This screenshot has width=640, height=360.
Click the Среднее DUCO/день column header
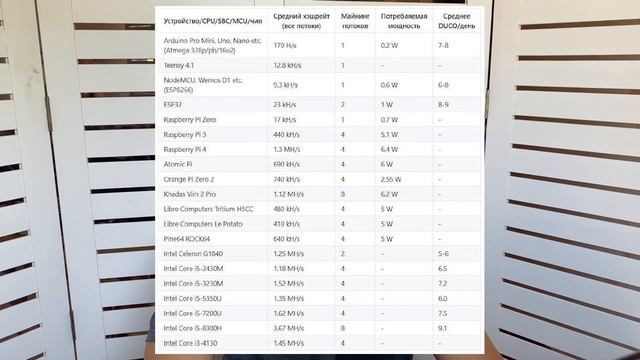point(456,21)
